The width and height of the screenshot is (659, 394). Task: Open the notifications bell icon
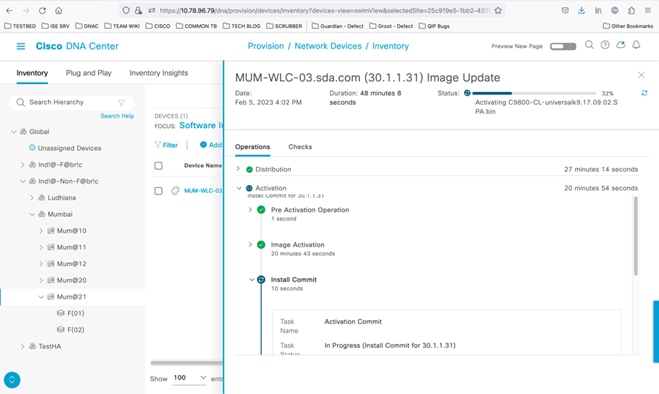pos(636,45)
